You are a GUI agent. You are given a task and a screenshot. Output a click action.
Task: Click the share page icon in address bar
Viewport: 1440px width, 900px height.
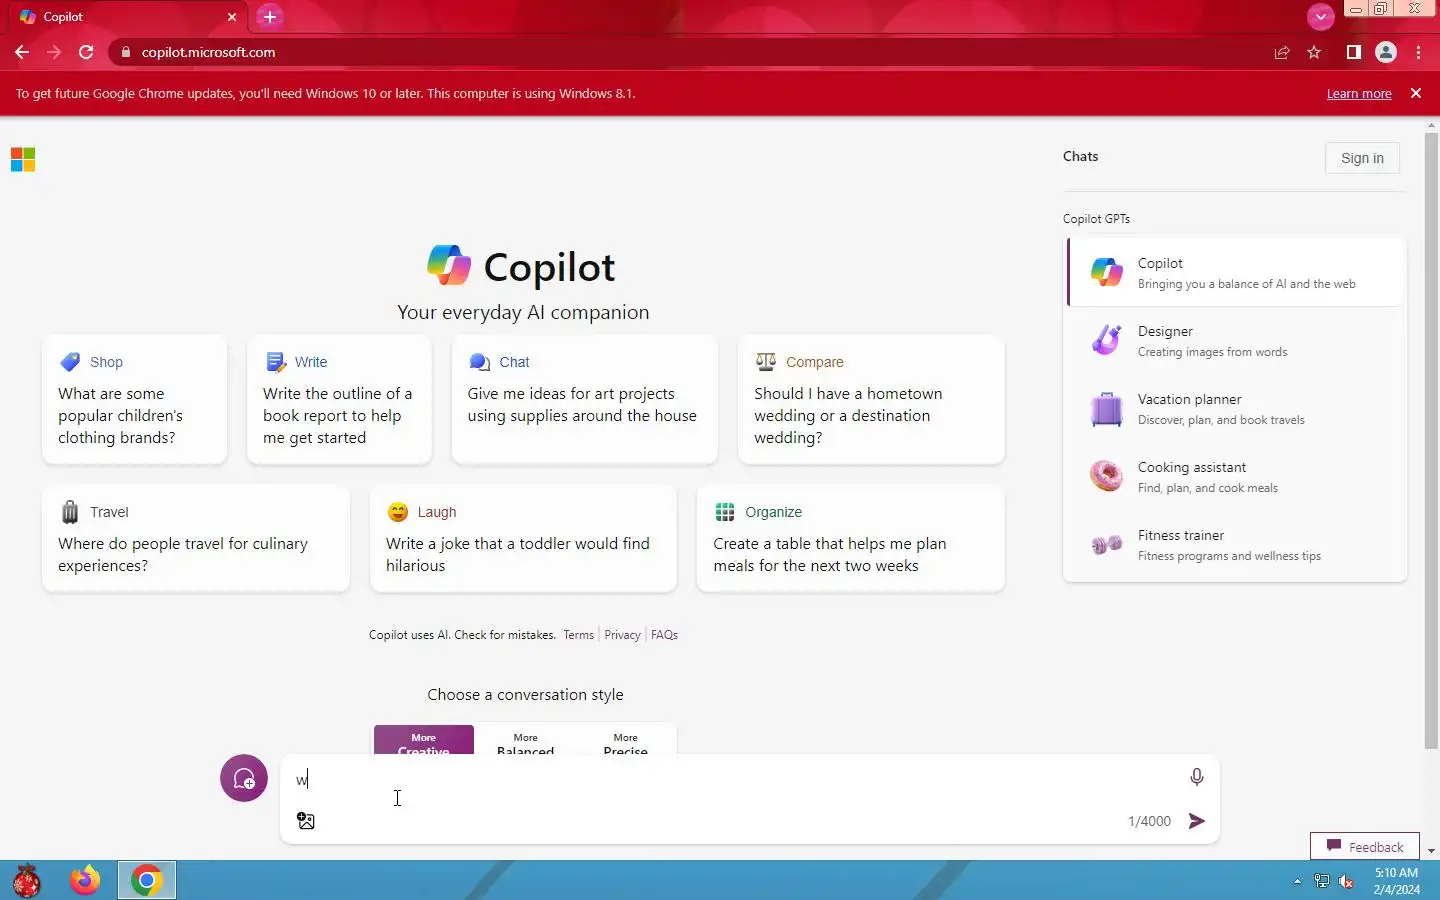point(1282,52)
